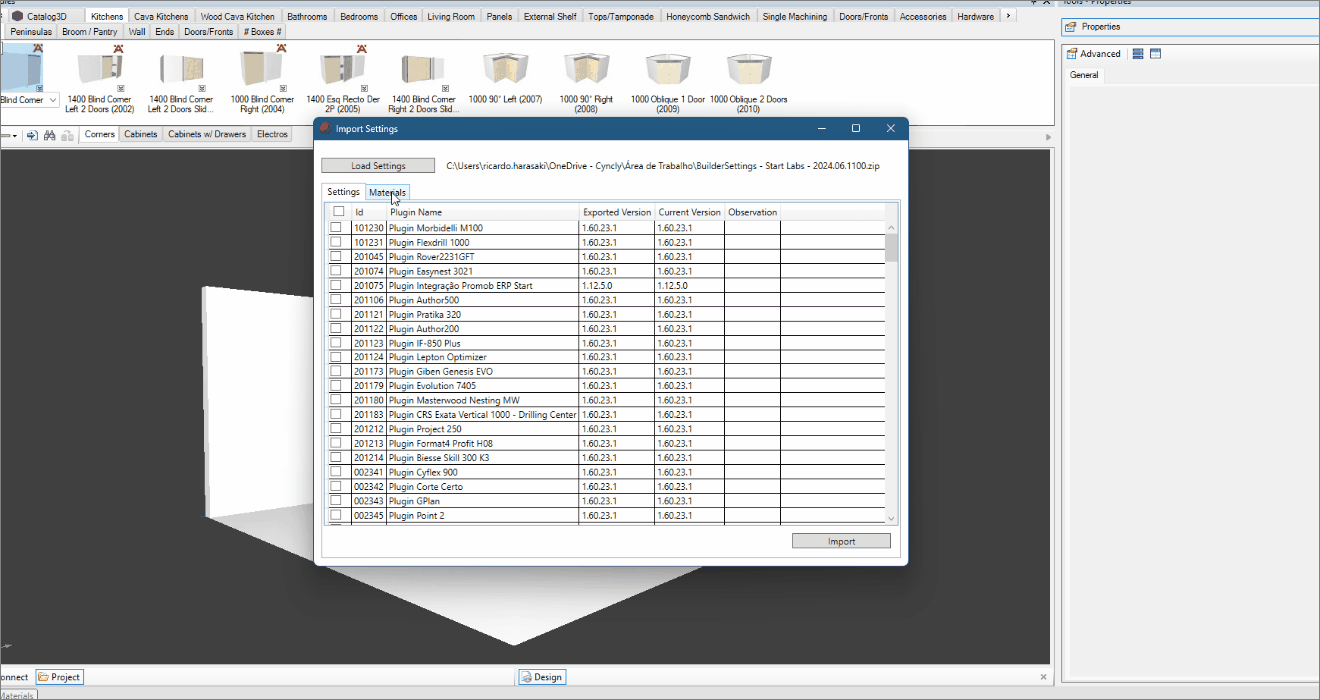Open the Blind Corner module dropdown

coord(52,100)
